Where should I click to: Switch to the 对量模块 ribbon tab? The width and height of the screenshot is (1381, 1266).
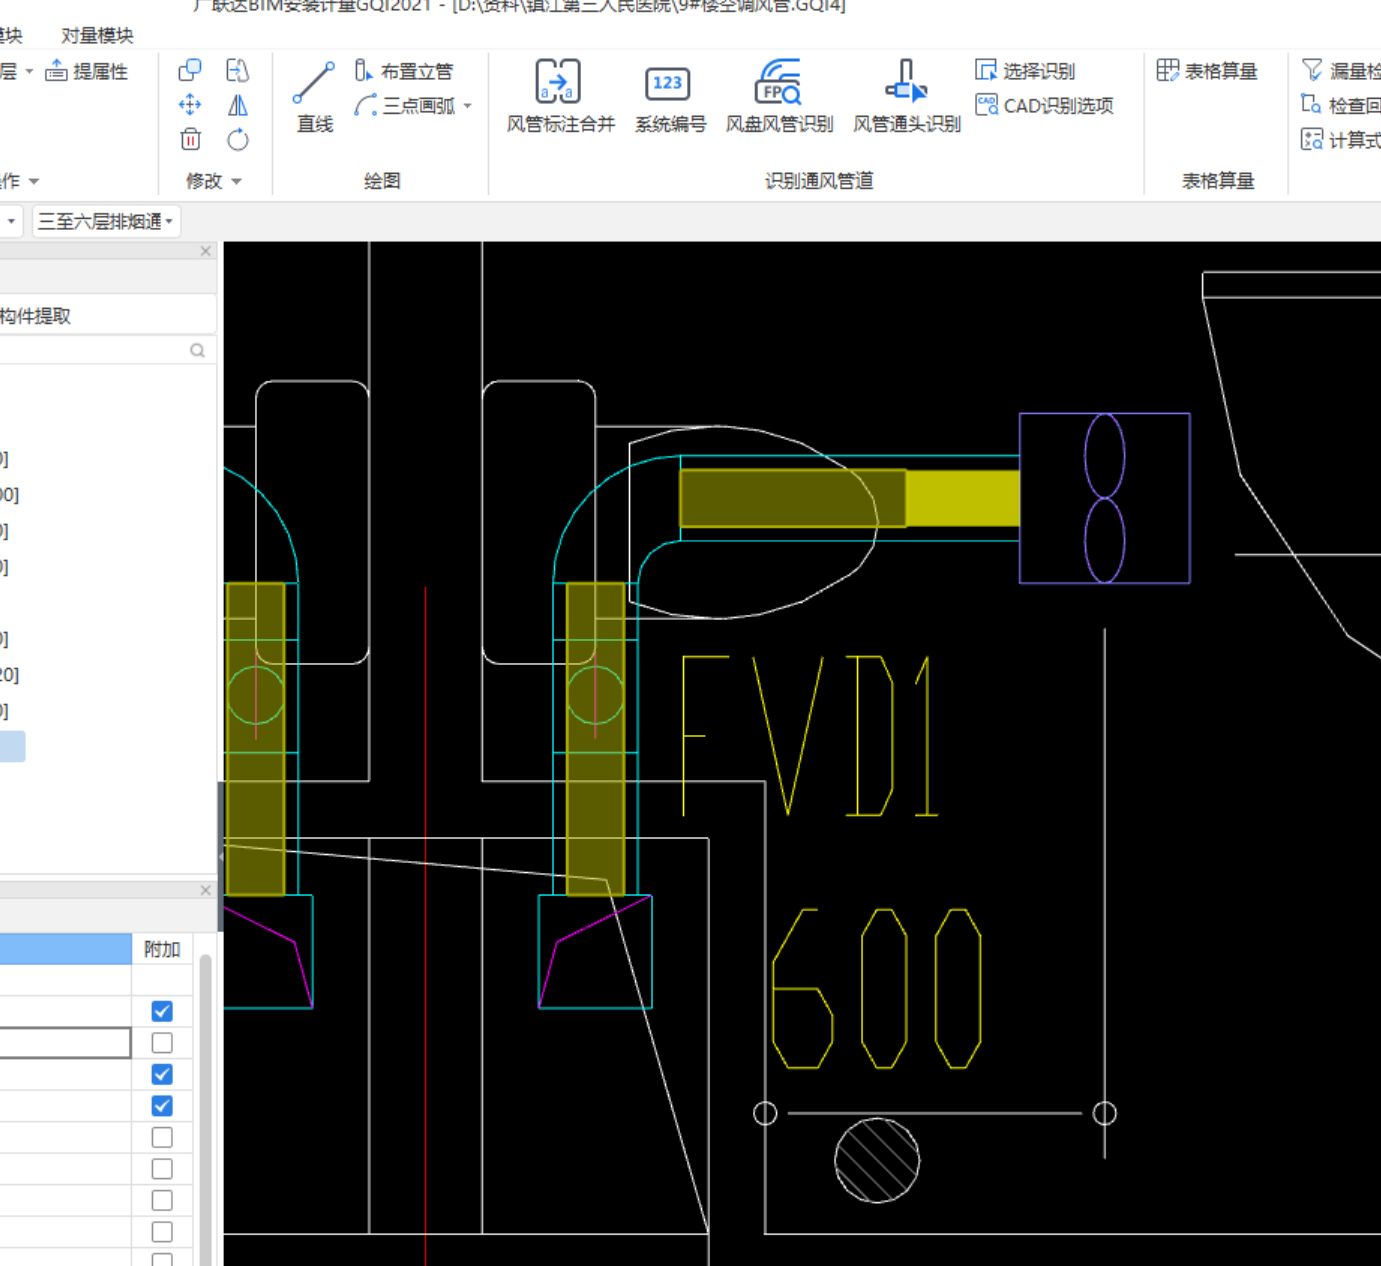(97, 36)
